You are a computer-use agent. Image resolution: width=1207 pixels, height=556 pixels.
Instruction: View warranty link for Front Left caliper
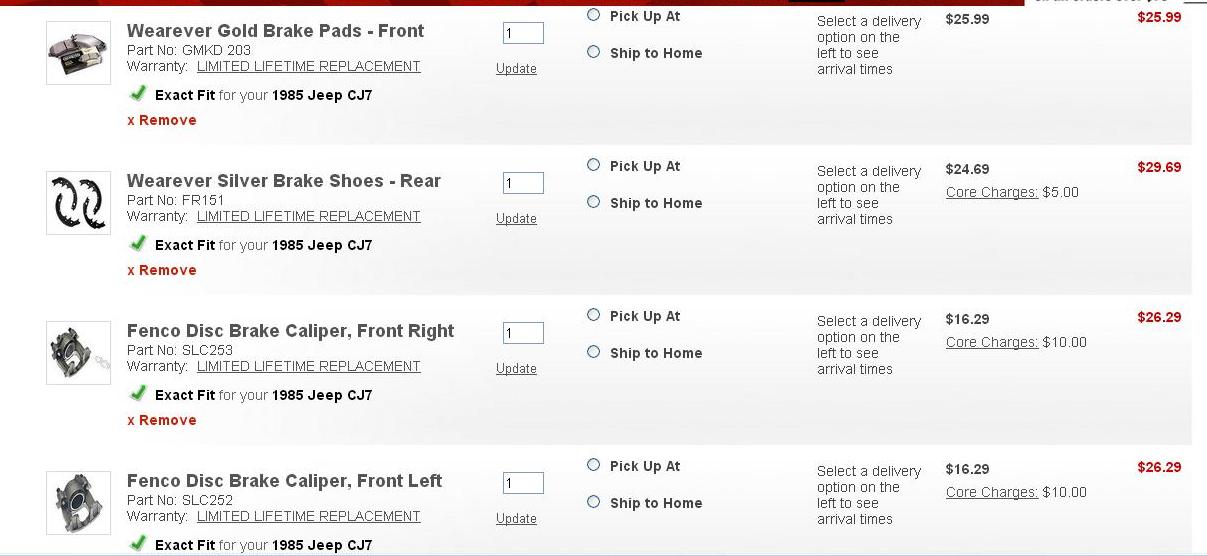[x=308, y=516]
